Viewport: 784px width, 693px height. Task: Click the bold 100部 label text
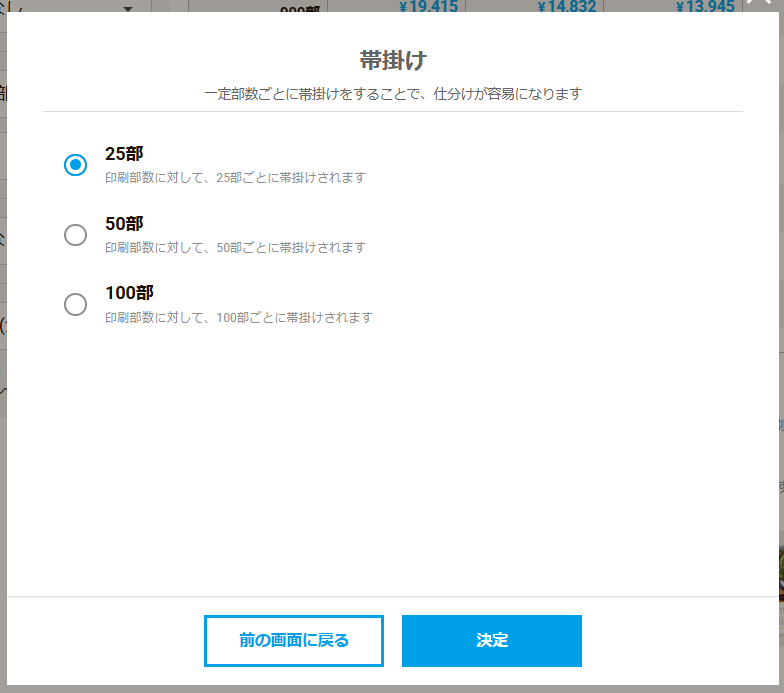pos(129,294)
